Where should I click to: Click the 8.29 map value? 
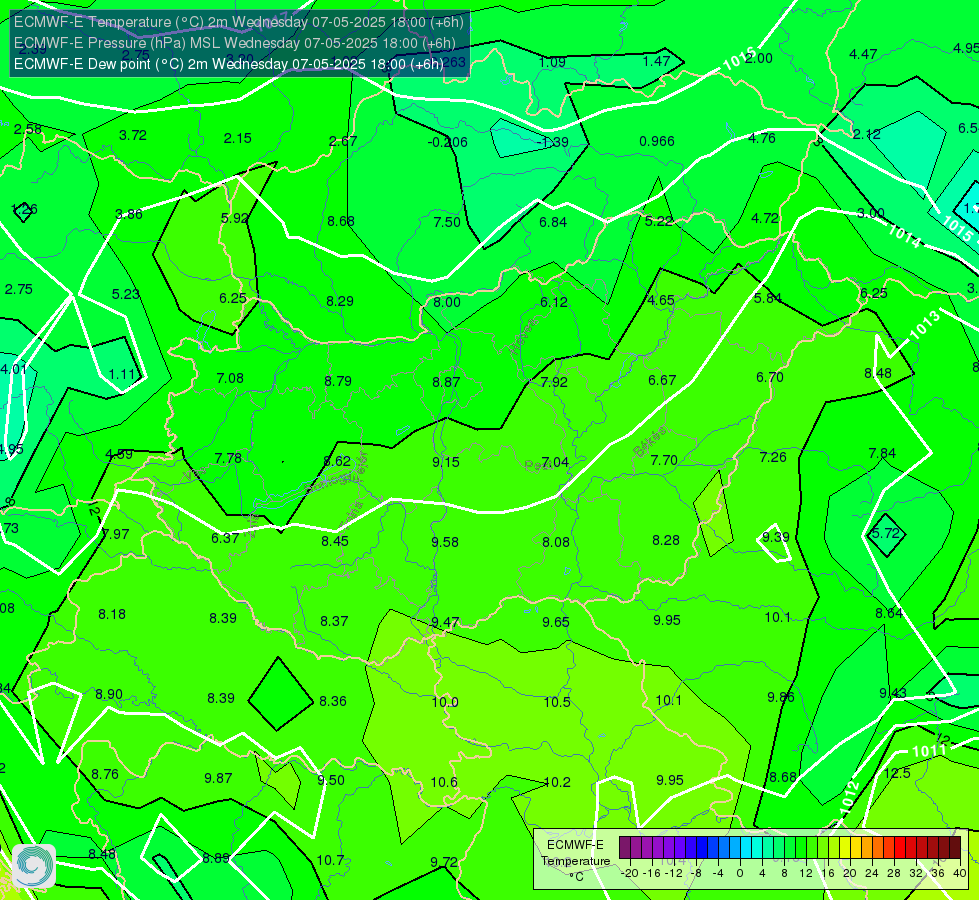click(340, 301)
